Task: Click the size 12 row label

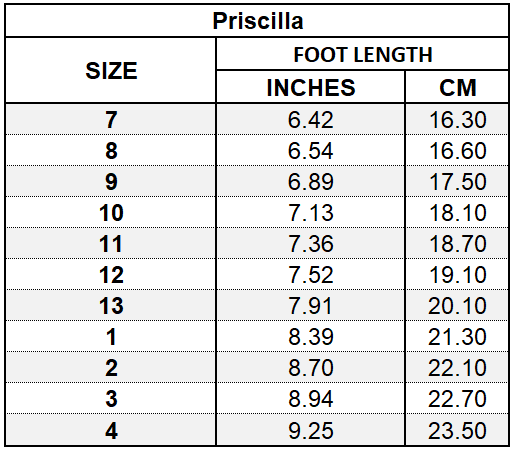Action: pos(111,274)
